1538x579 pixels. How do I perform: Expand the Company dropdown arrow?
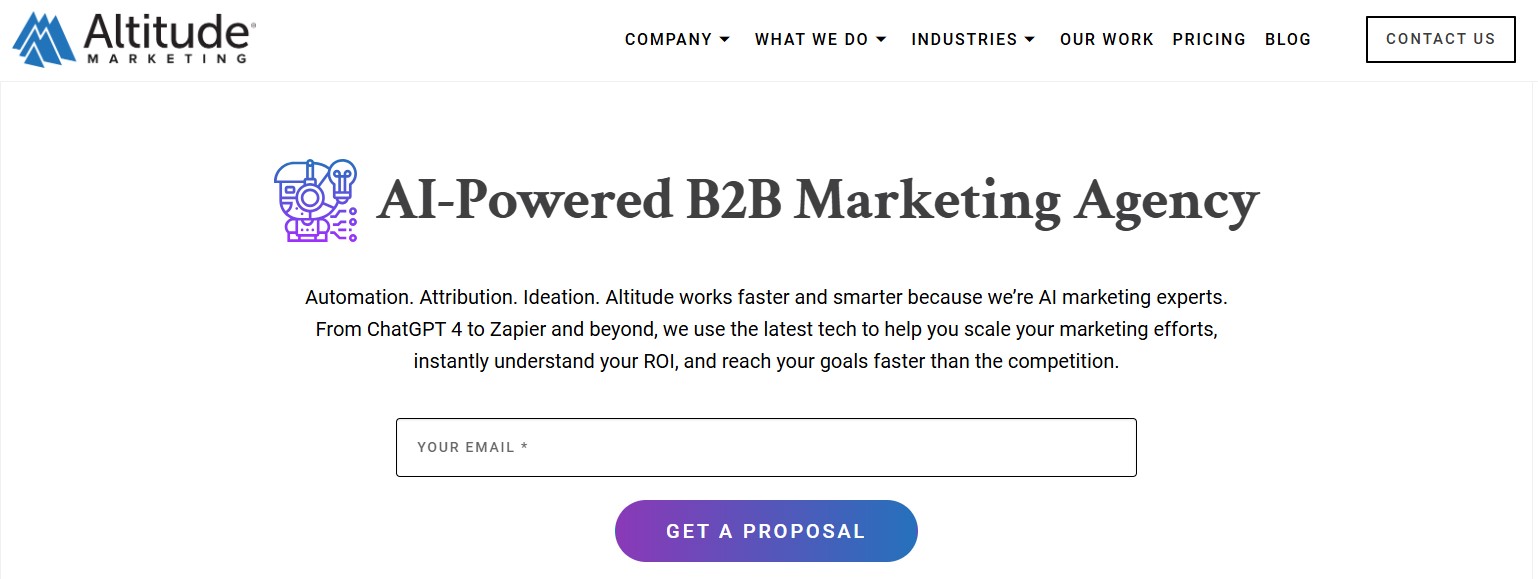click(725, 40)
